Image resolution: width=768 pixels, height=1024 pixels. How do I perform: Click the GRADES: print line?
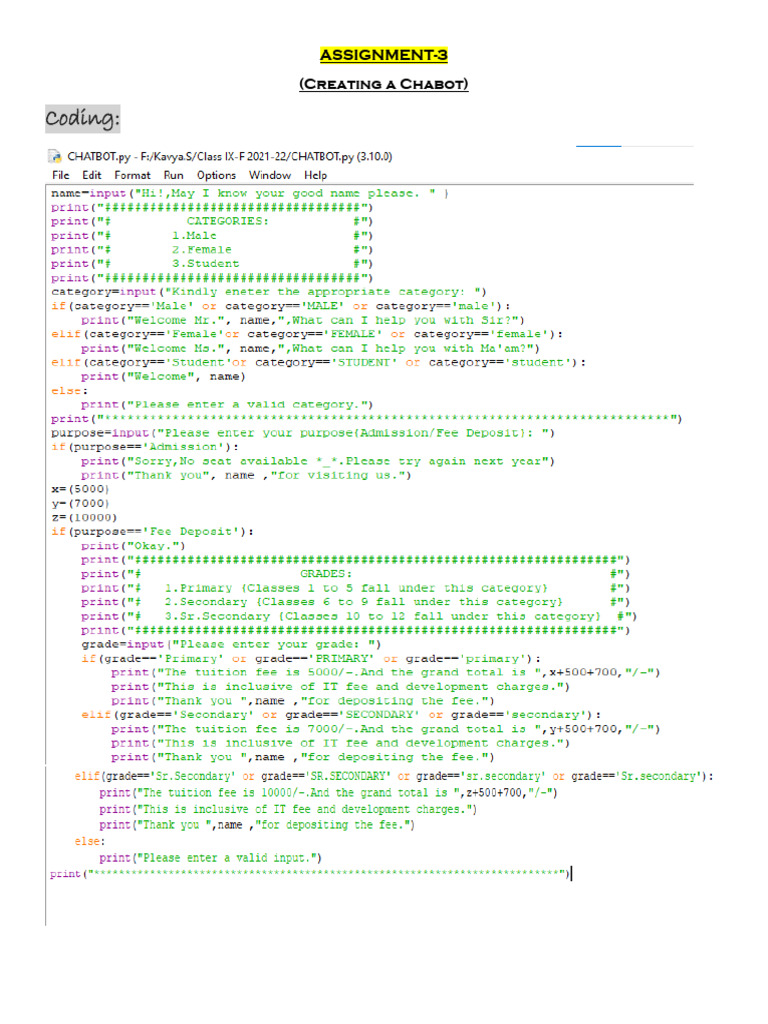pyautogui.click(x=356, y=574)
